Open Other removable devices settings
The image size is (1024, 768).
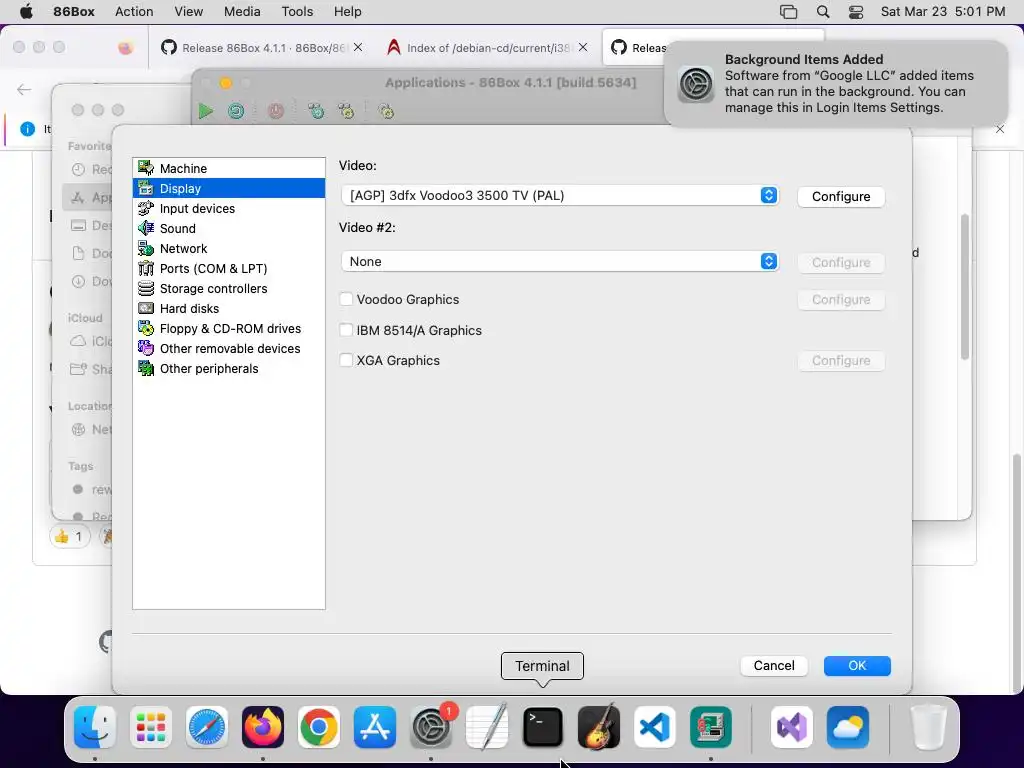(x=229, y=349)
